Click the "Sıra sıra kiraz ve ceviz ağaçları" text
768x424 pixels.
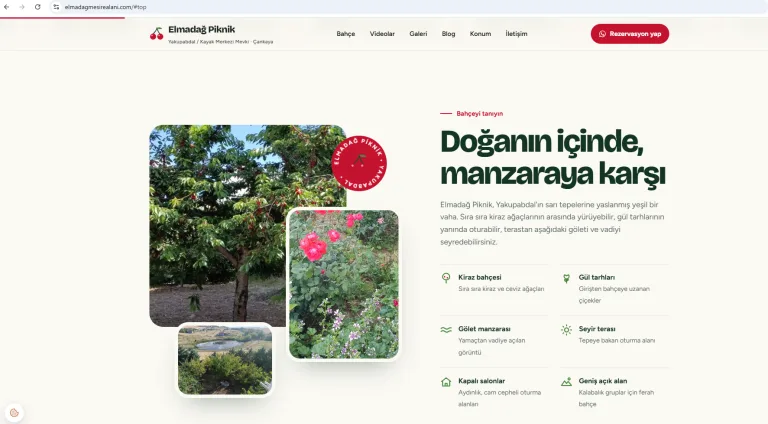(x=501, y=289)
